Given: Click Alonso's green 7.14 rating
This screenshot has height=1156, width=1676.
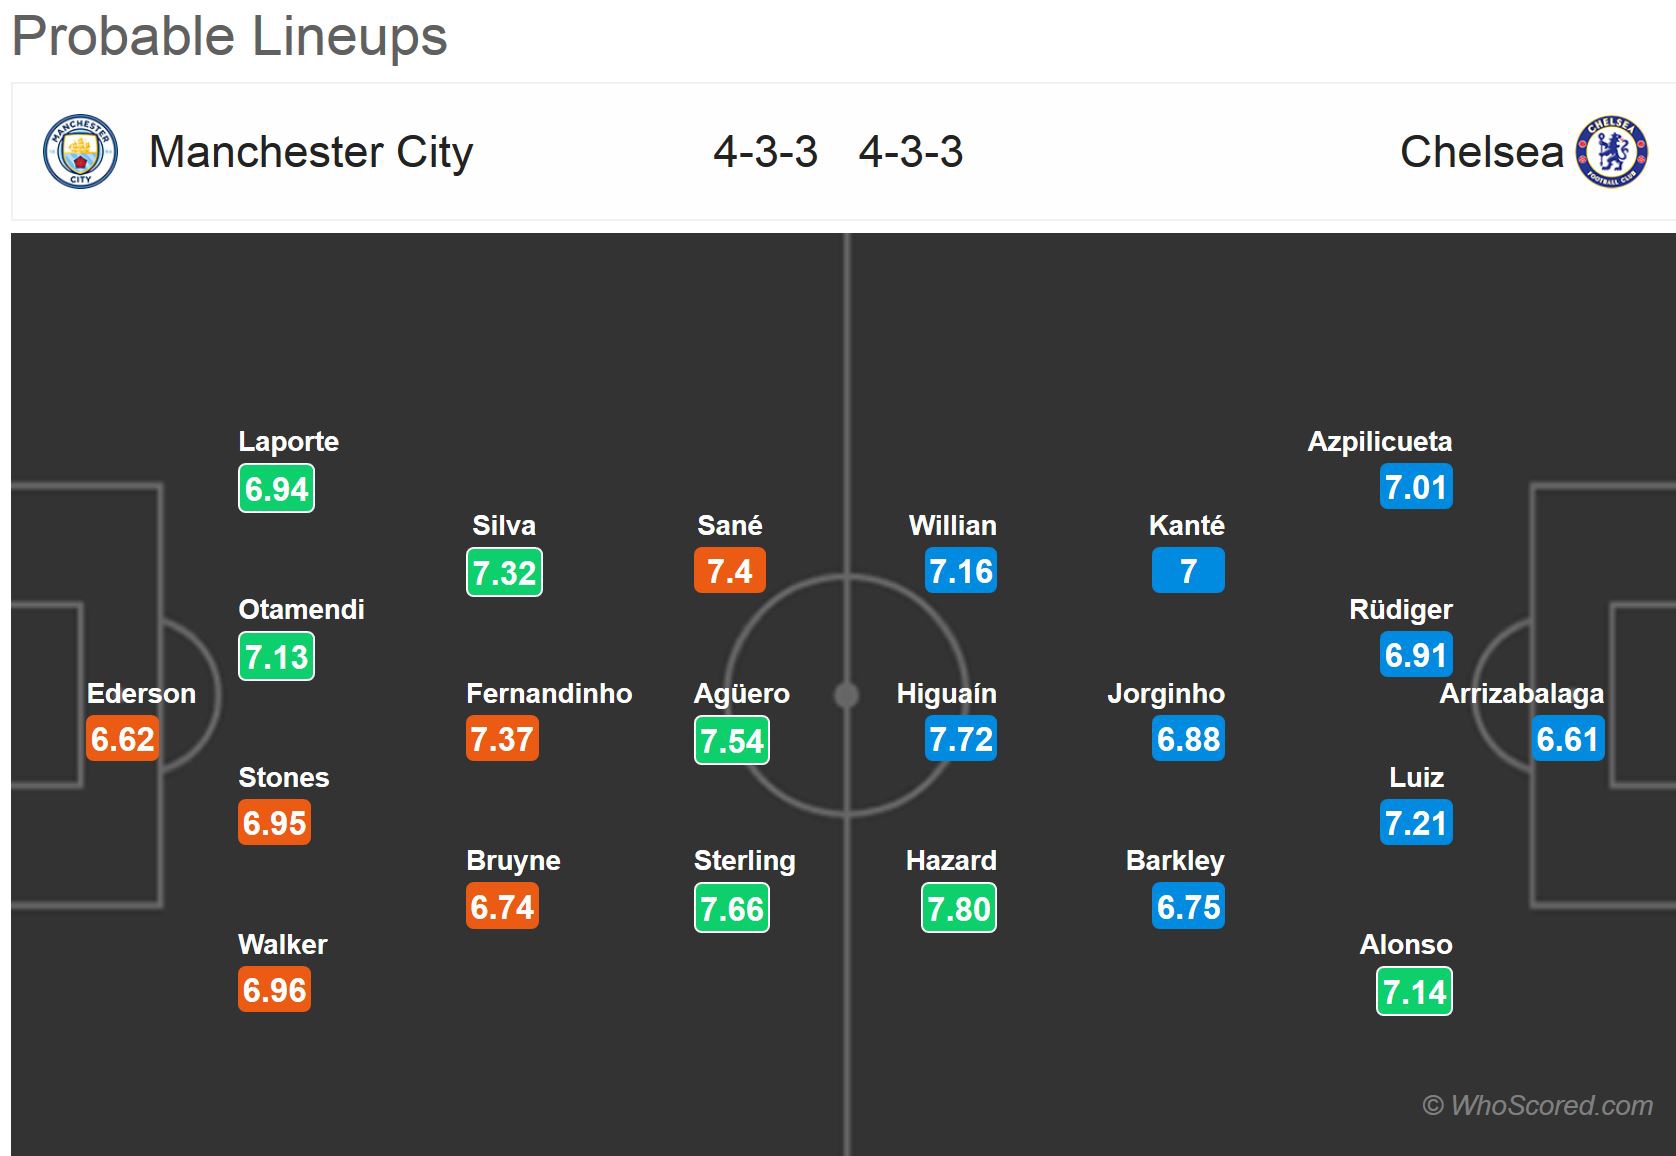Looking at the screenshot, I should tap(1414, 992).
